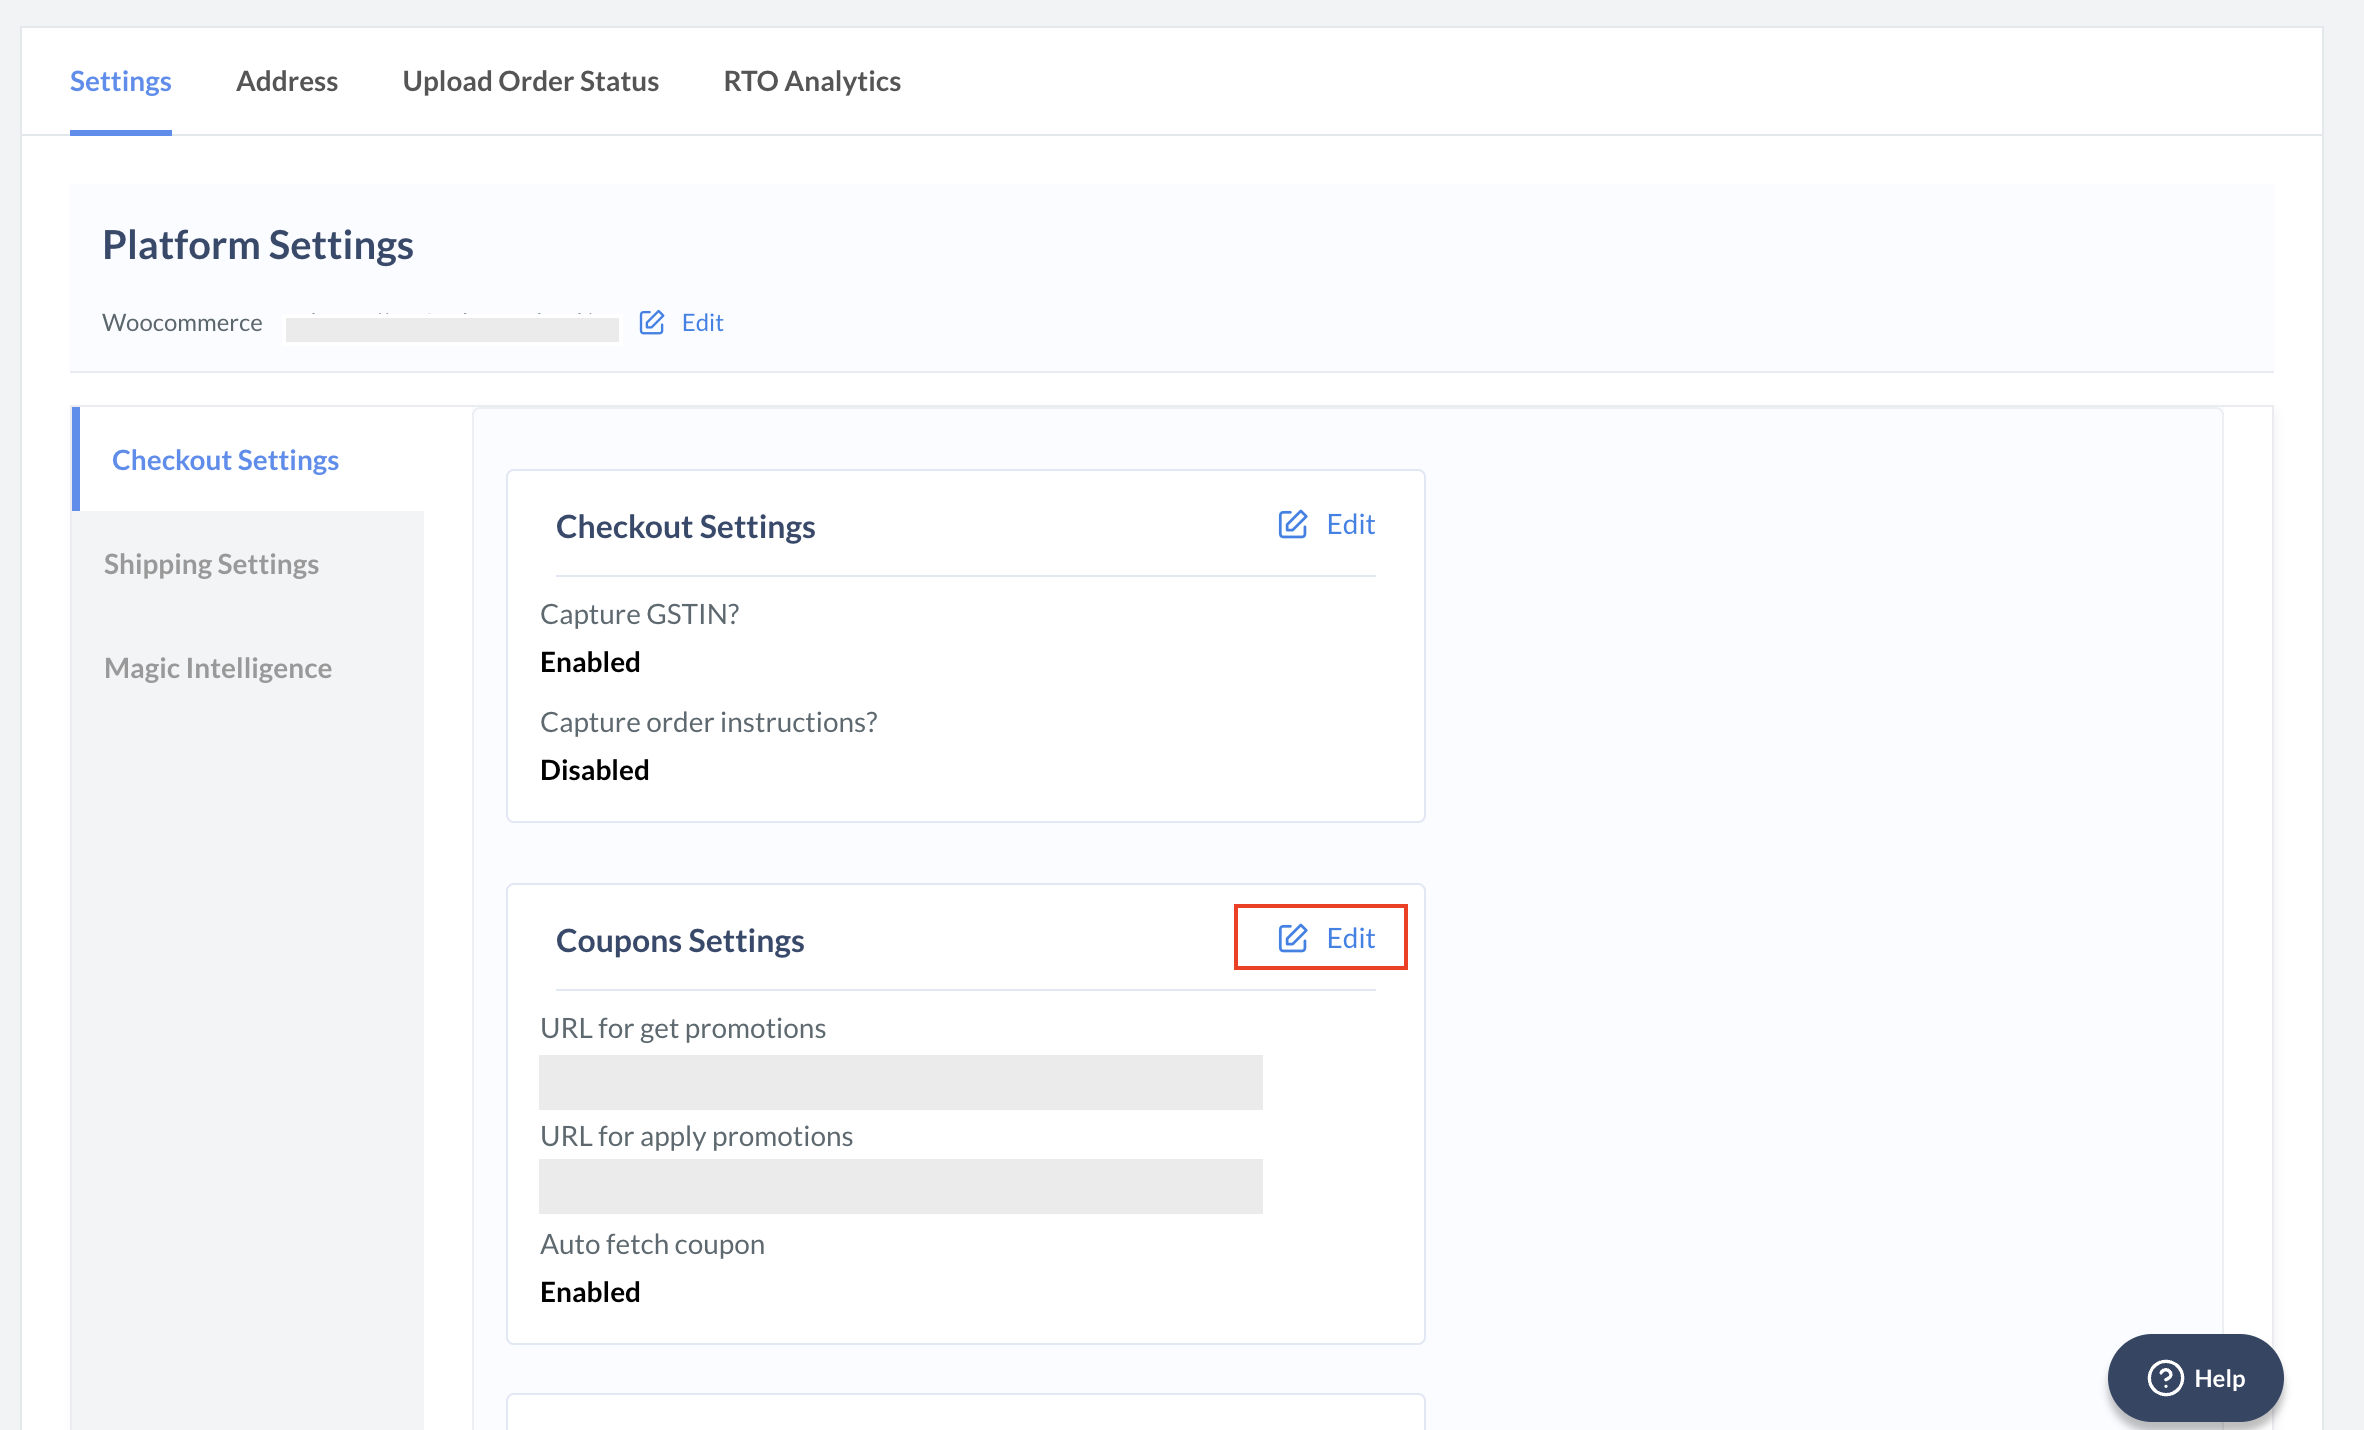Viewport: 2364px width, 1430px height.
Task: Open the Address tab
Action: [x=287, y=81]
